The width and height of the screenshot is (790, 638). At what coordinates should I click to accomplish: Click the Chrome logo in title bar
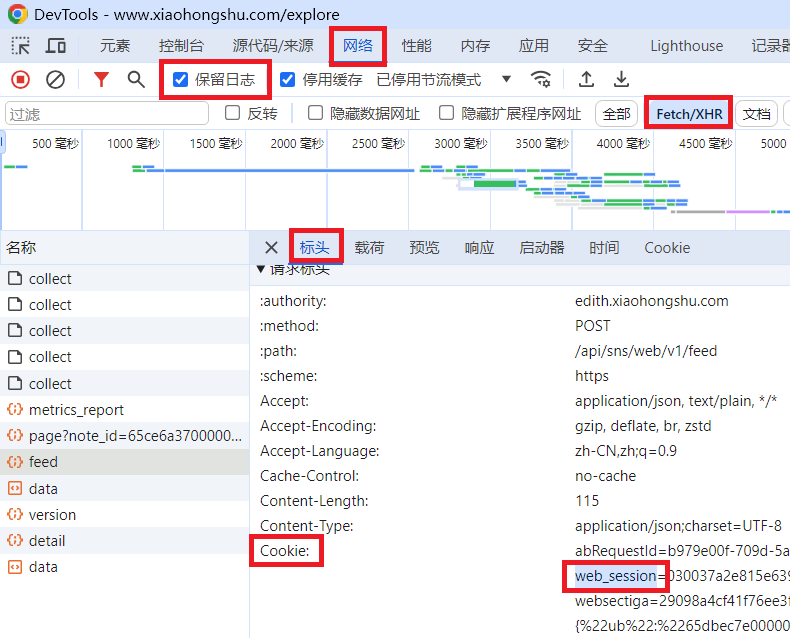coord(17,14)
